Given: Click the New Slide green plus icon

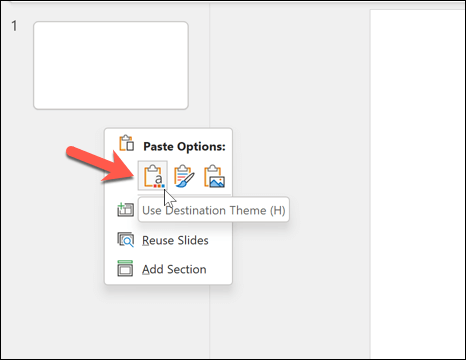Looking at the screenshot, I should [x=125, y=210].
